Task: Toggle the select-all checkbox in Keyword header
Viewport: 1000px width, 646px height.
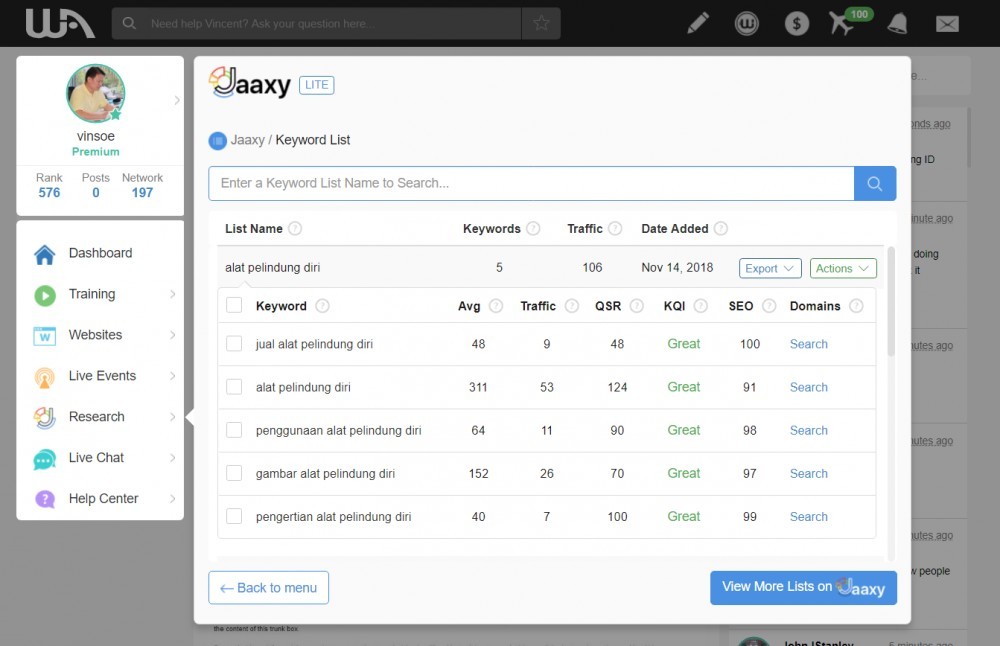Action: point(234,305)
